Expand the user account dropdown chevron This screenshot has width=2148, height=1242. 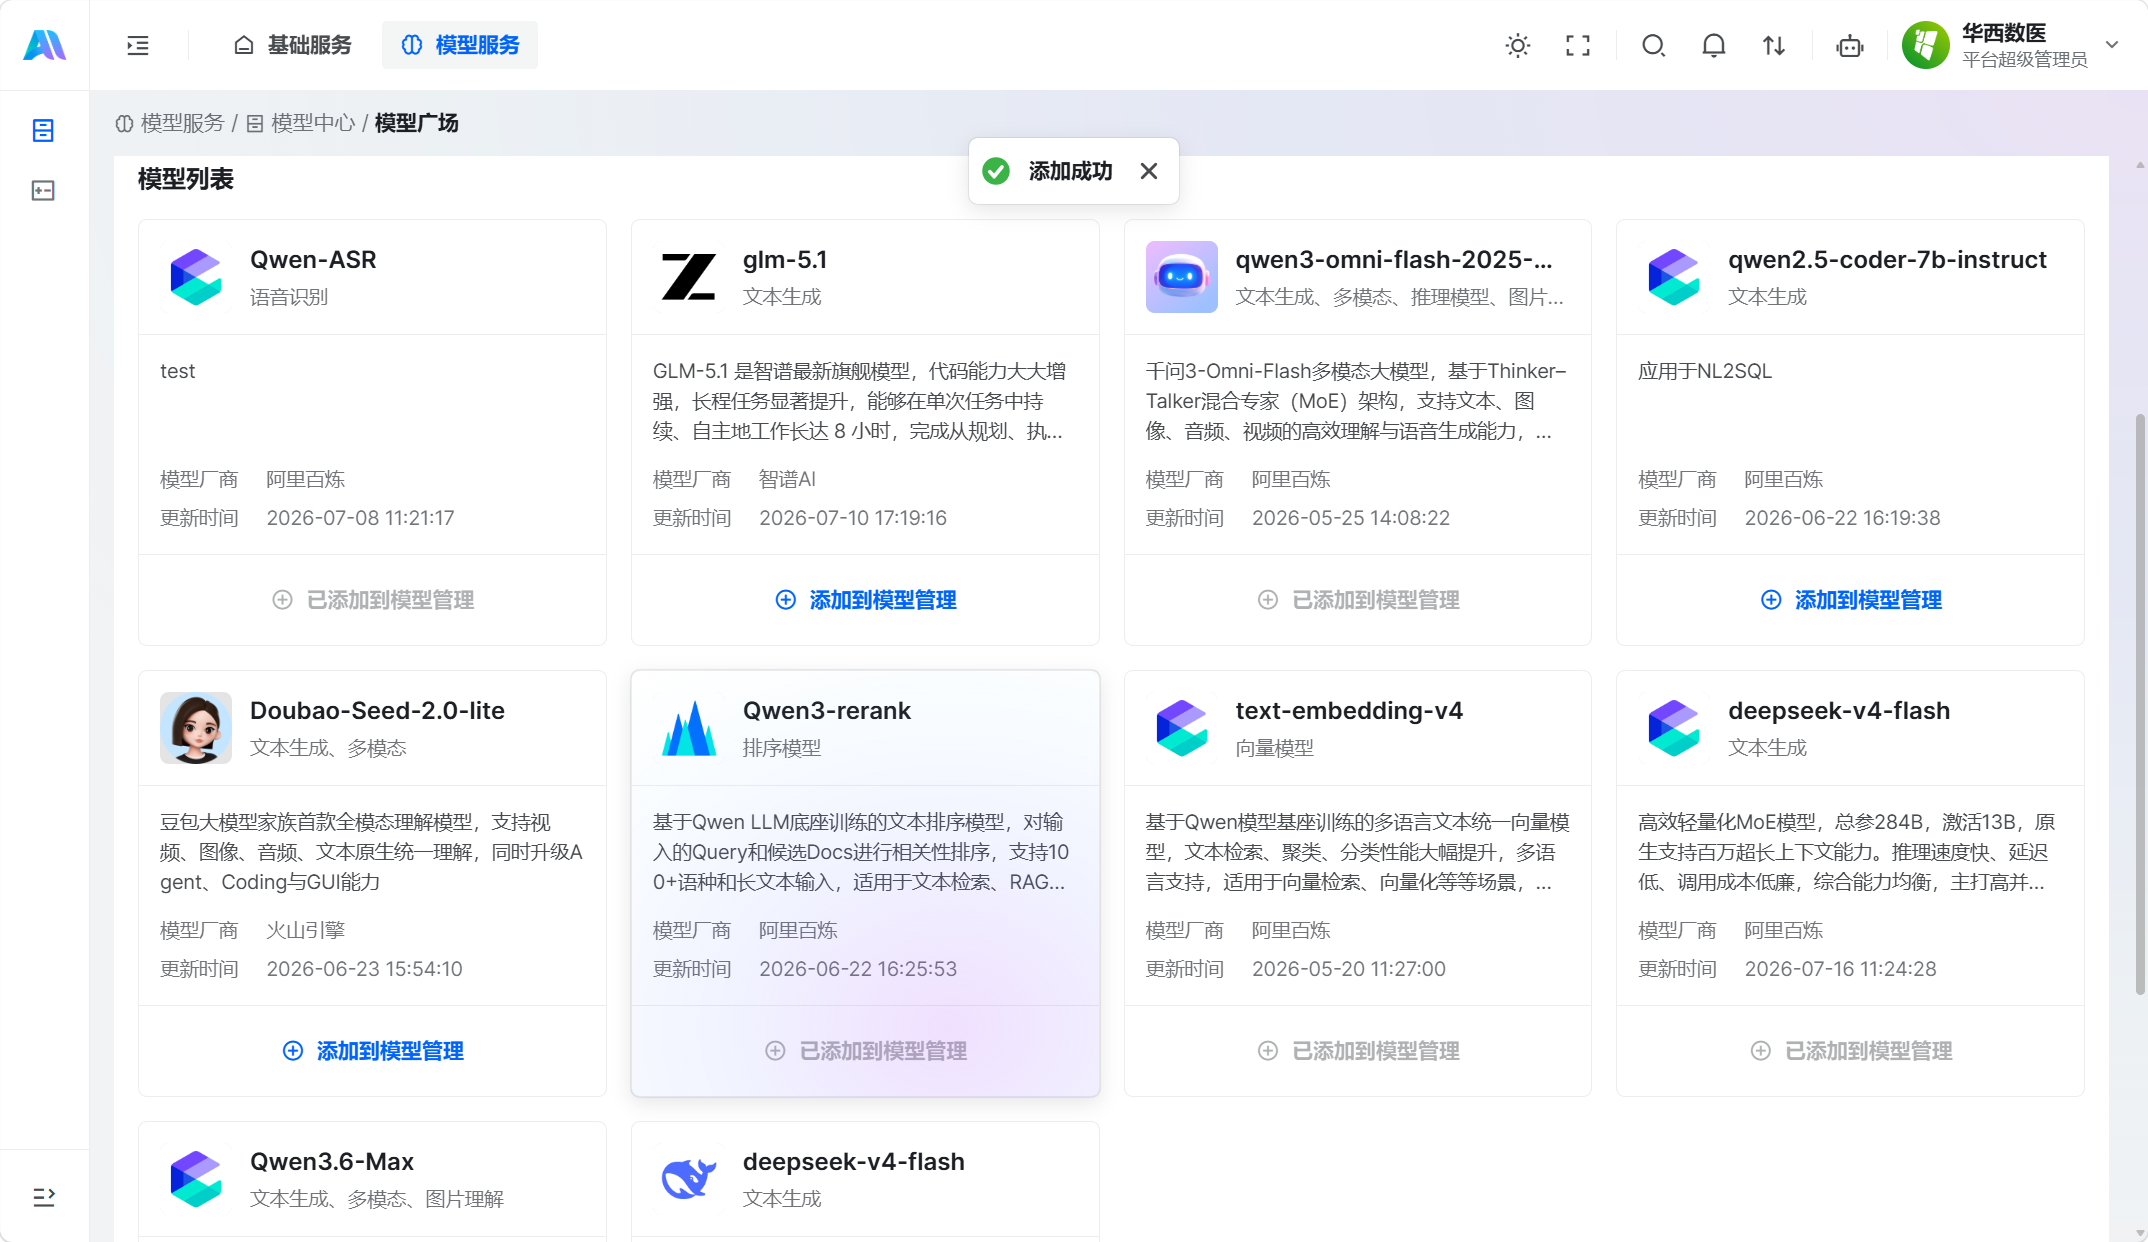(2112, 45)
